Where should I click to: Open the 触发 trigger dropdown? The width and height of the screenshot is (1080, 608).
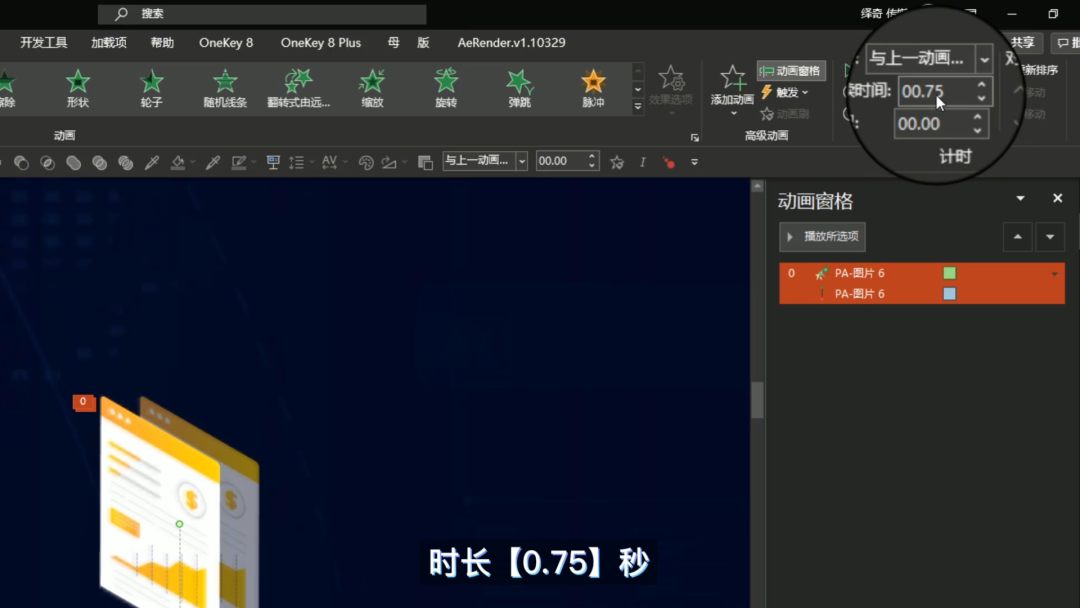click(785, 92)
